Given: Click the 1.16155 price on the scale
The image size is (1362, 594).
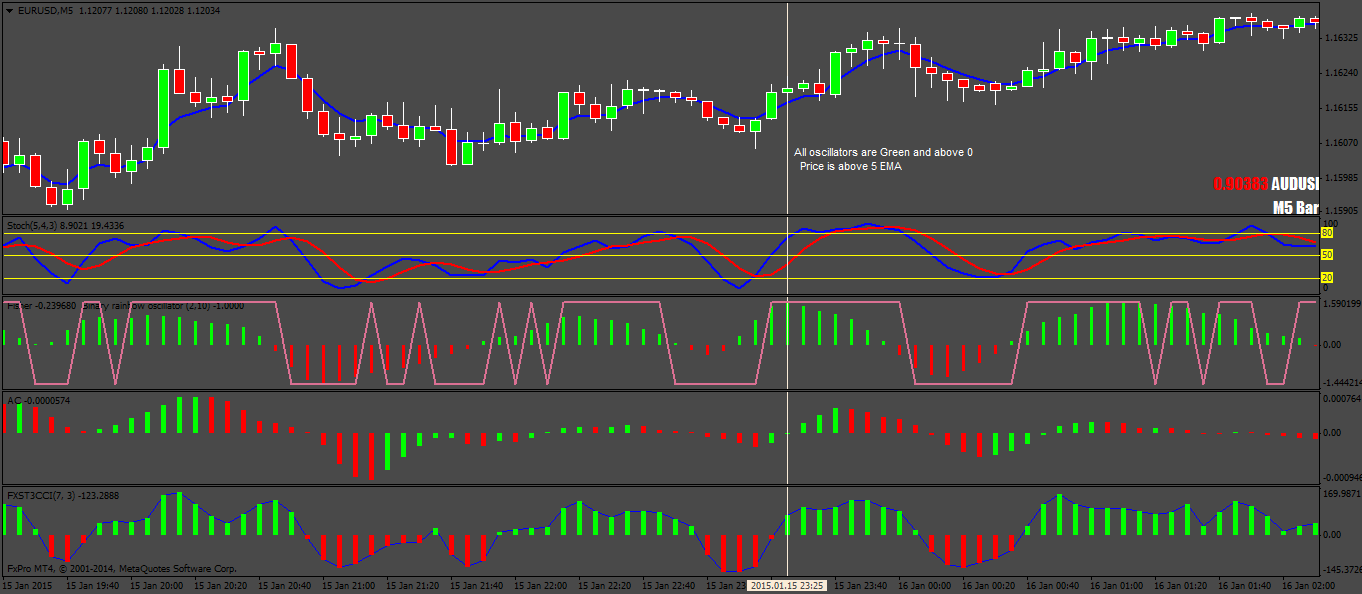Looking at the screenshot, I should click(x=1342, y=107).
